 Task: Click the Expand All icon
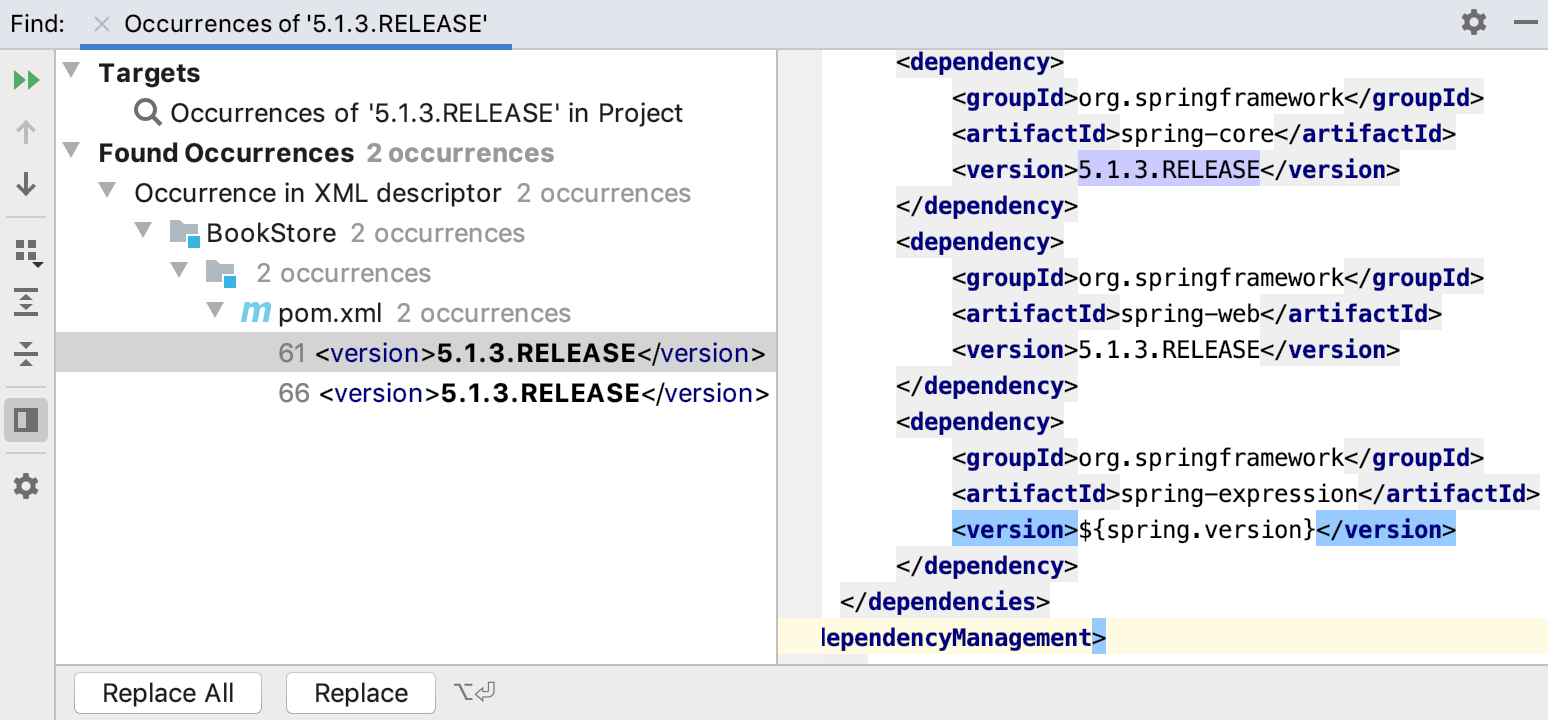click(x=27, y=303)
